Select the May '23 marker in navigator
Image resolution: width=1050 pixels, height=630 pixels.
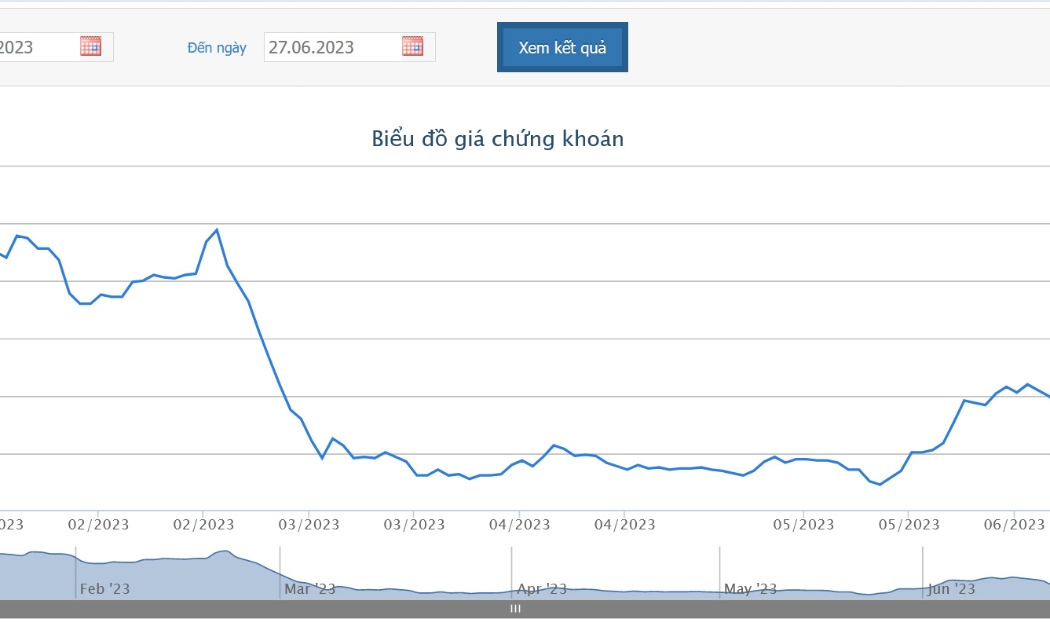point(750,588)
